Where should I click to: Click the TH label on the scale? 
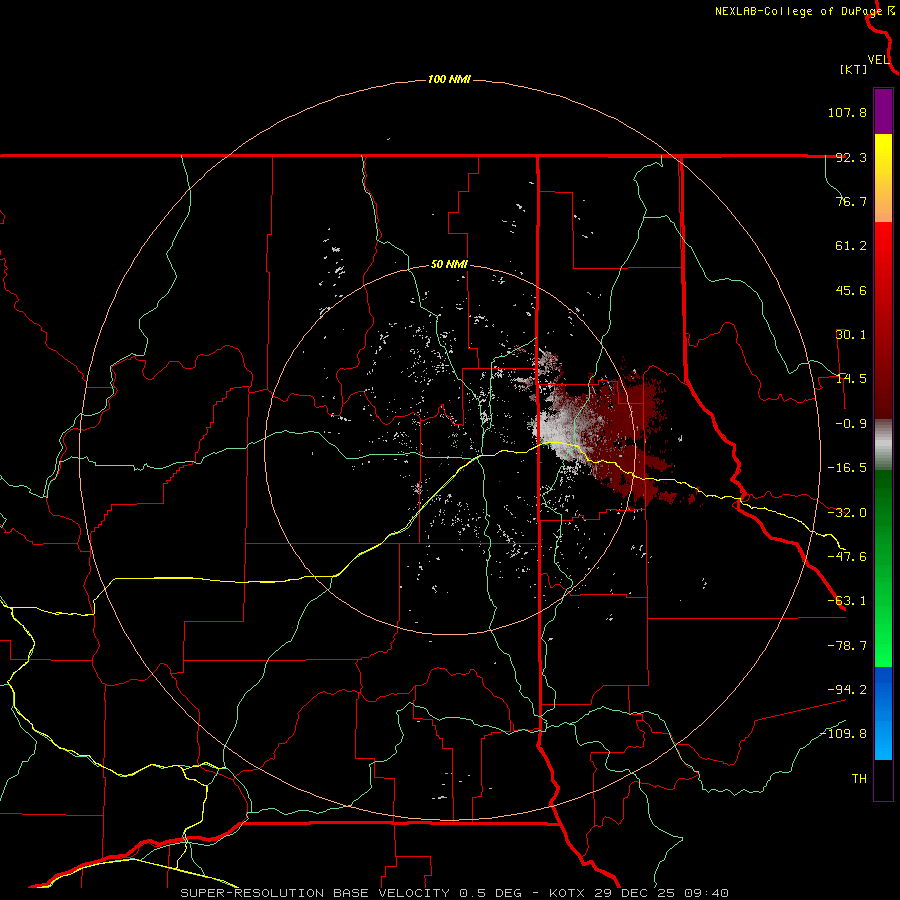pyautogui.click(x=859, y=779)
